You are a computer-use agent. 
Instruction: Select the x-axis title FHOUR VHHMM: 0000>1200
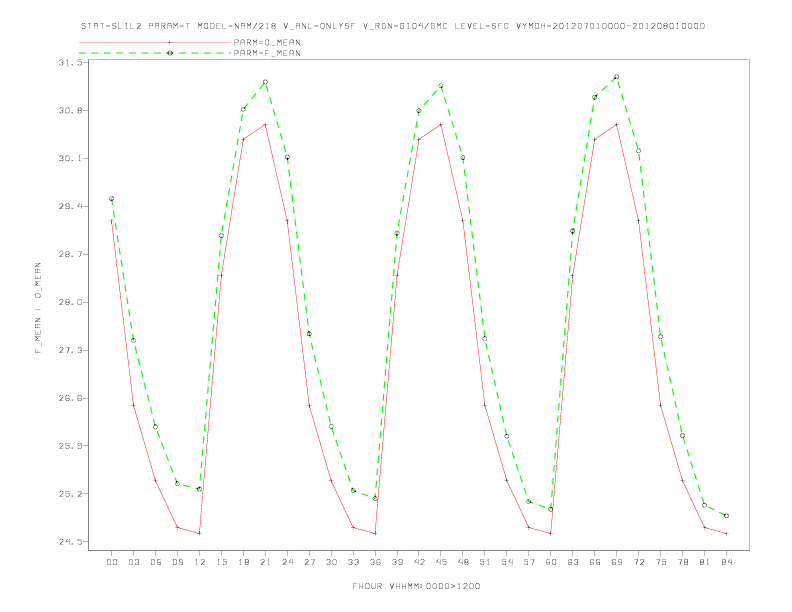click(416, 586)
